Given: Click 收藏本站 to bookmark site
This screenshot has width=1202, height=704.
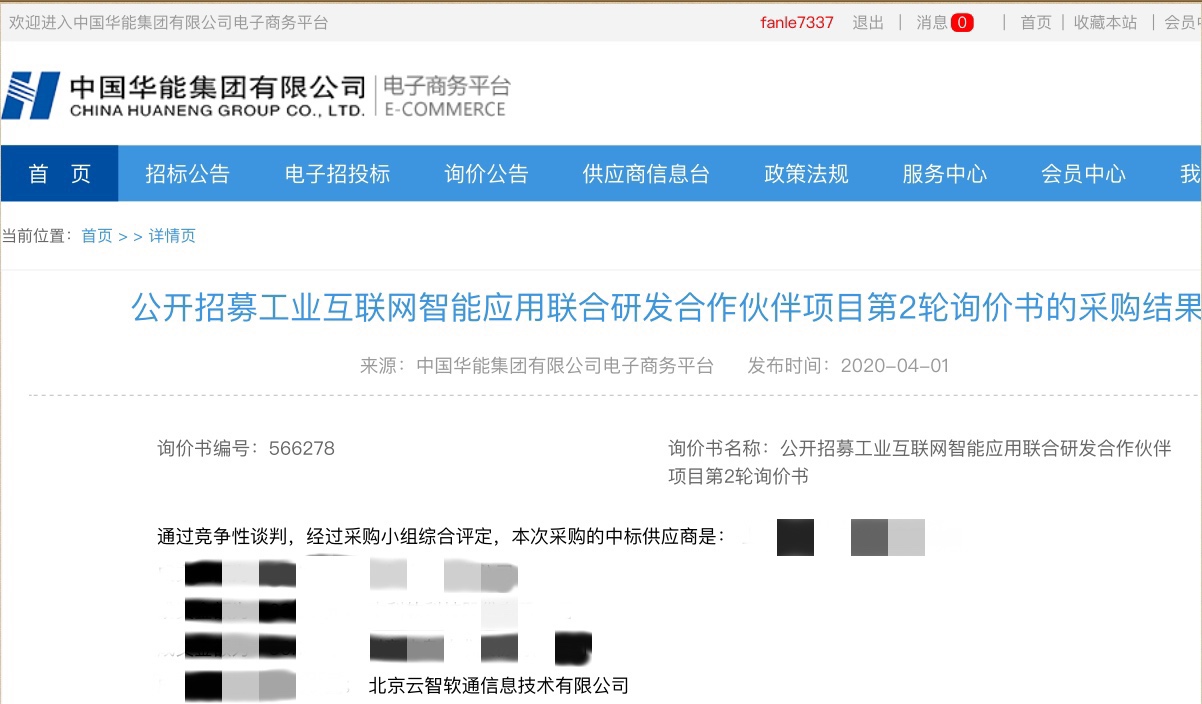Looking at the screenshot, I should point(1105,22).
